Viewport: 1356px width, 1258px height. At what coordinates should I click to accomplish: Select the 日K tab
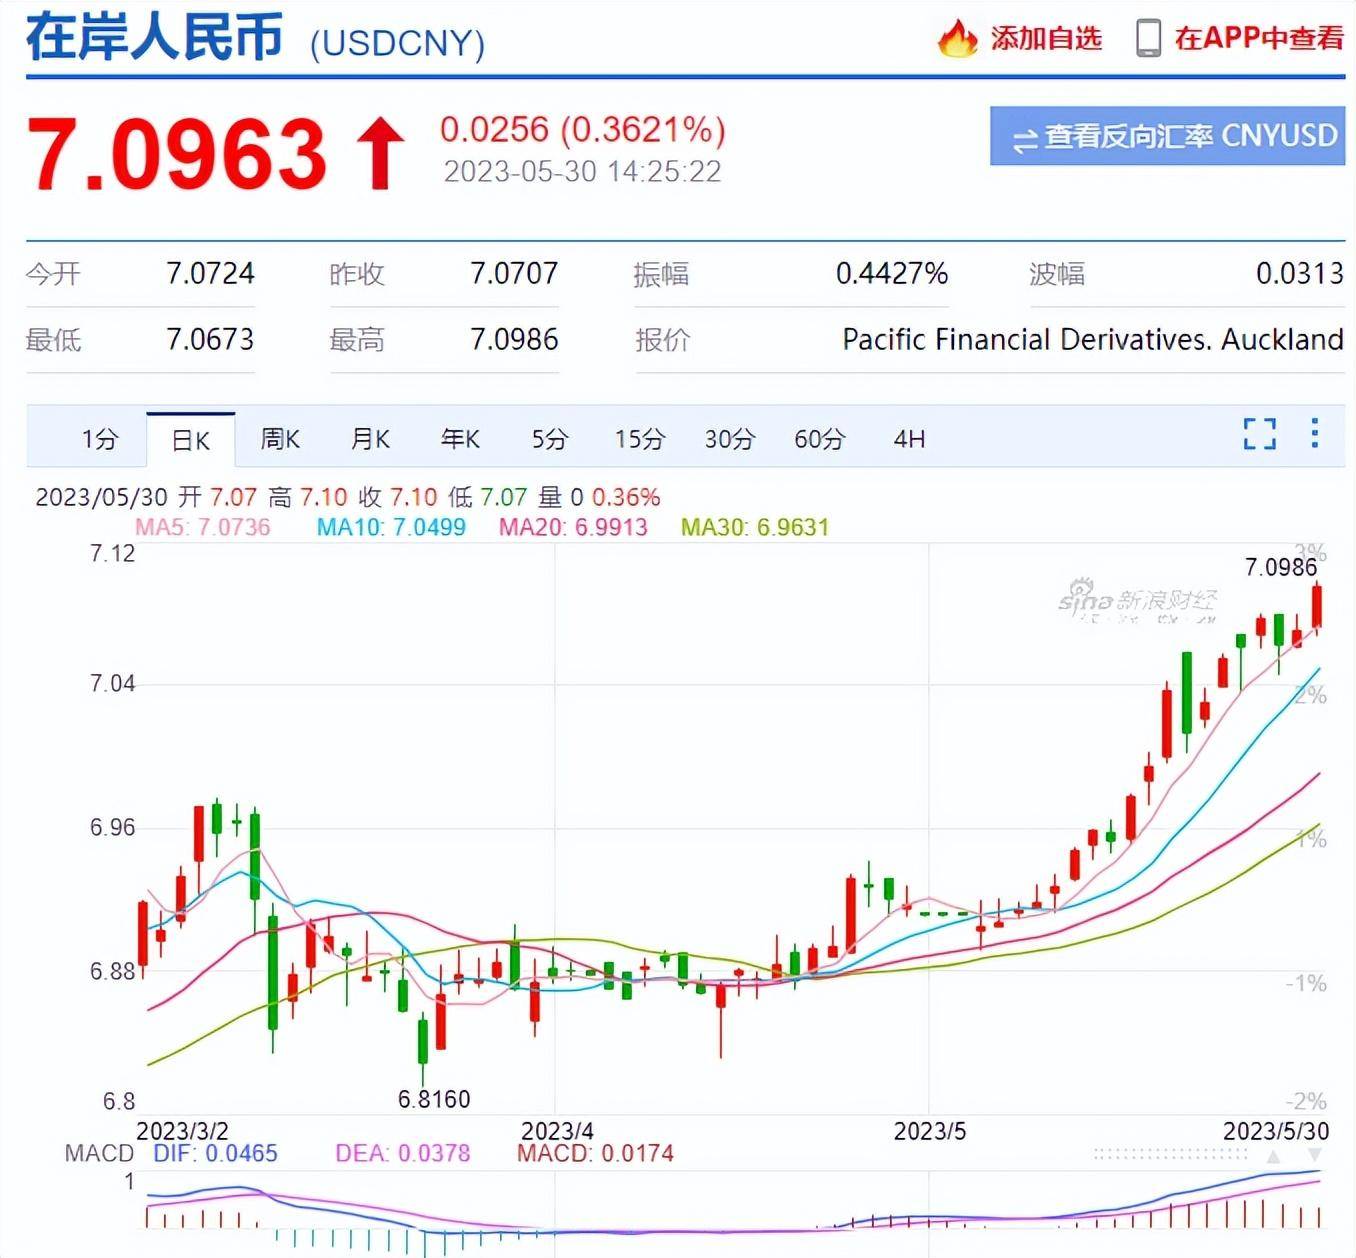click(x=190, y=440)
